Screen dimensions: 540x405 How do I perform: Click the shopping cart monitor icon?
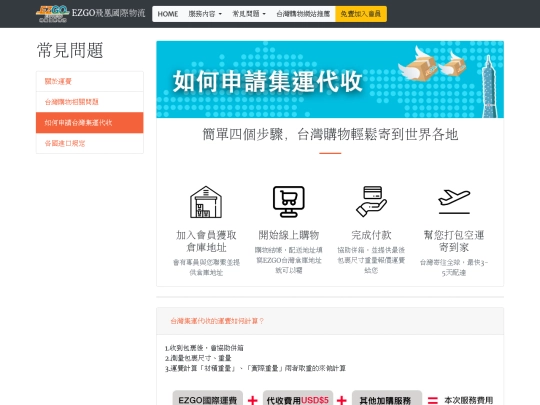[x=289, y=202]
